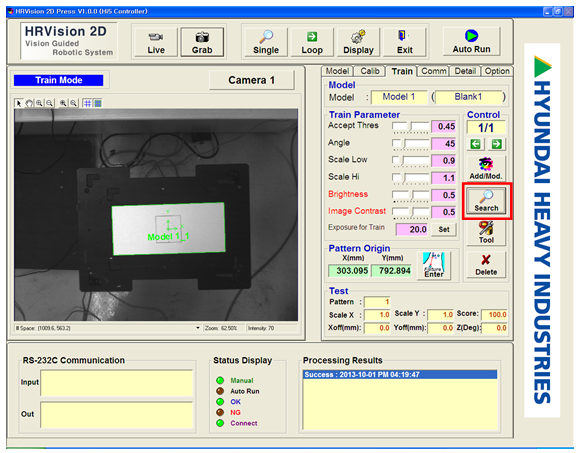The height and width of the screenshot is (453, 580).
Task: Click the Control counter field 1/1
Action: [x=486, y=128]
